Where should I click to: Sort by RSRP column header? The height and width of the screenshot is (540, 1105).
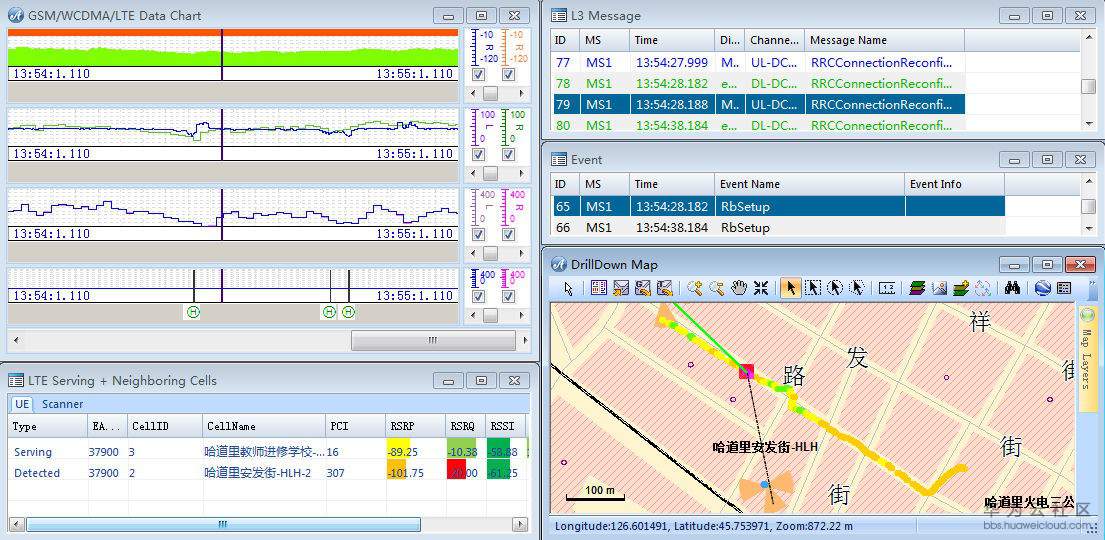(x=415, y=426)
